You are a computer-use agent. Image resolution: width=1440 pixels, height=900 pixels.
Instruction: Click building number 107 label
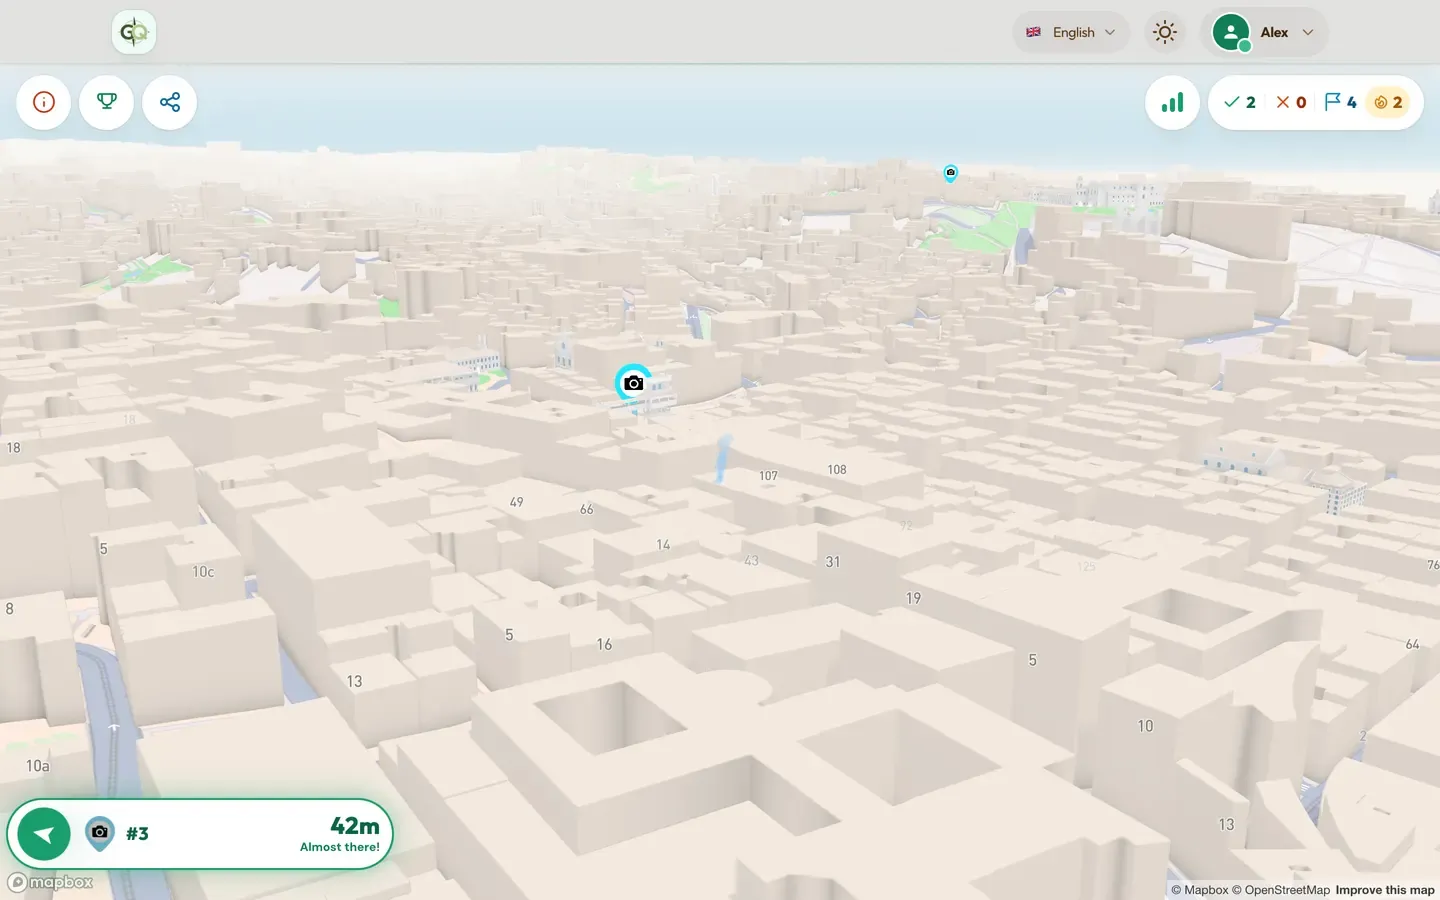[768, 476]
